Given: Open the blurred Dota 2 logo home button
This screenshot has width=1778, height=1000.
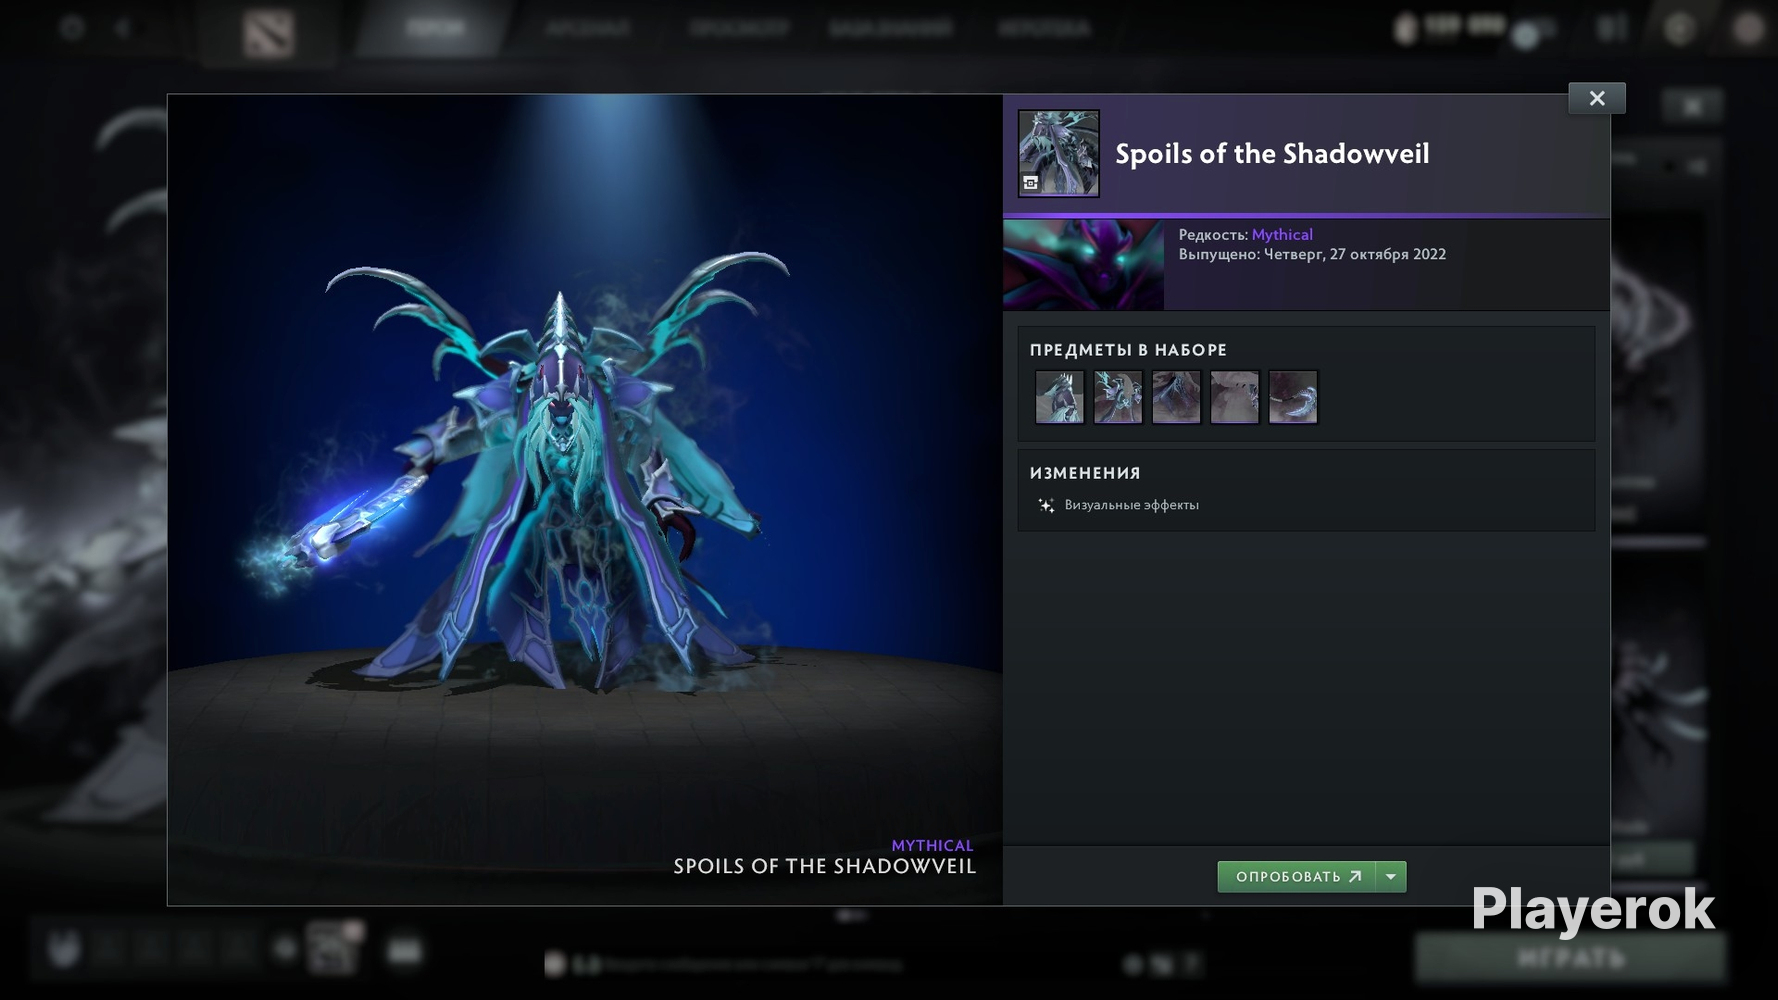Looking at the screenshot, I should click(x=267, y=31).
